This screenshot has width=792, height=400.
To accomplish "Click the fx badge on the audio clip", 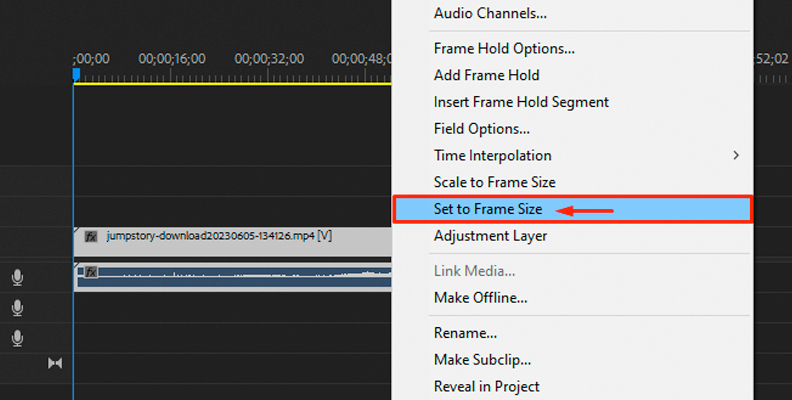I will click(x=91, y=272).
